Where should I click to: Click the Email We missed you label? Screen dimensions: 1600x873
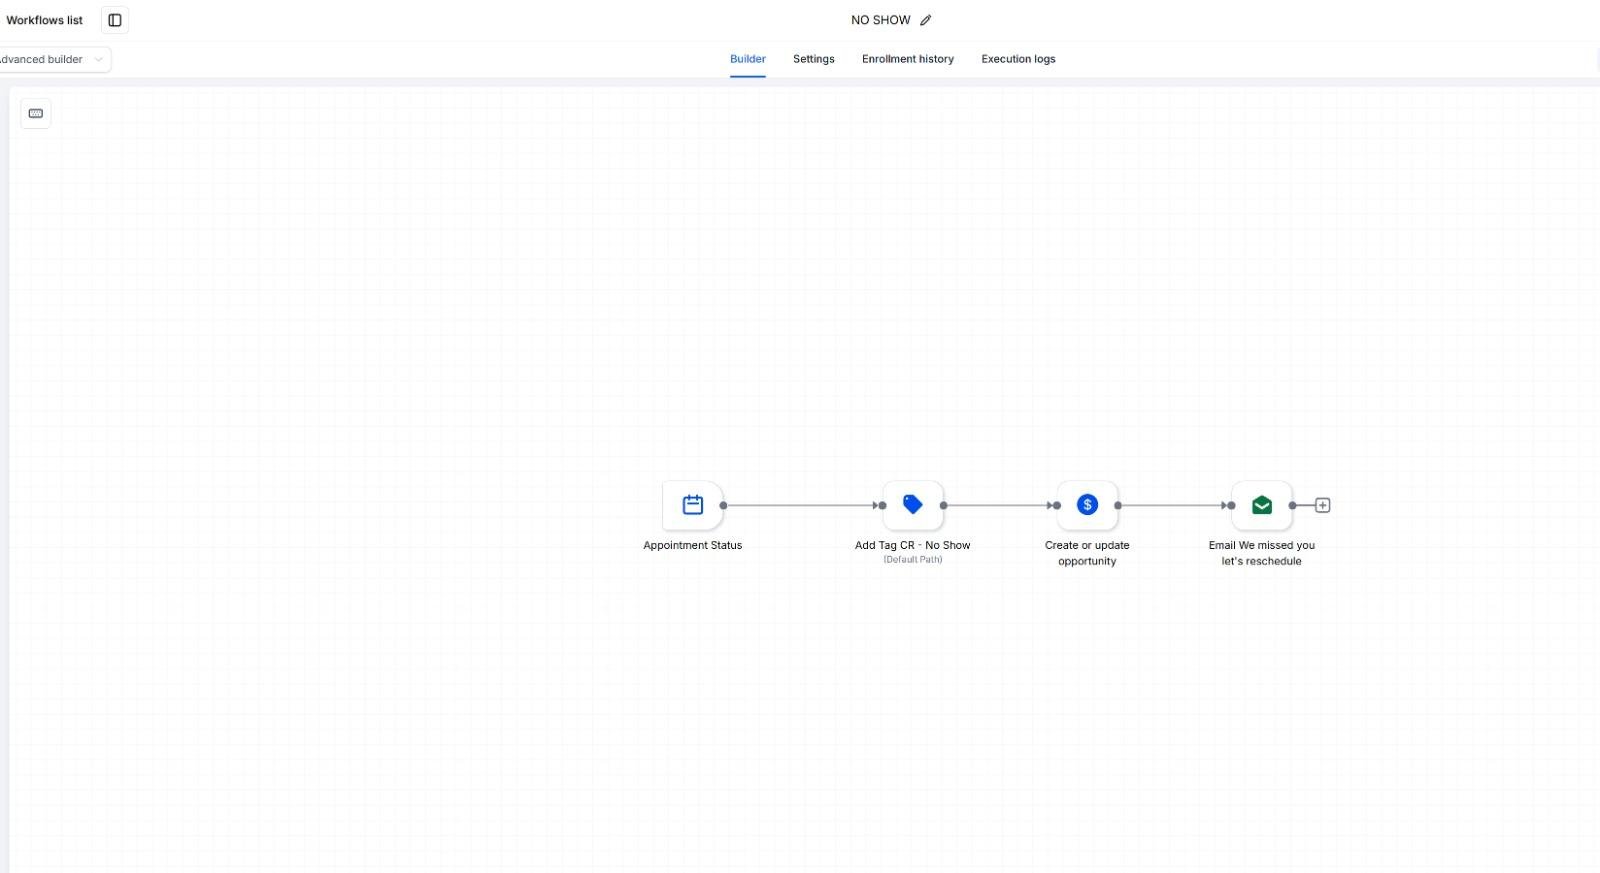[1262, 553]
